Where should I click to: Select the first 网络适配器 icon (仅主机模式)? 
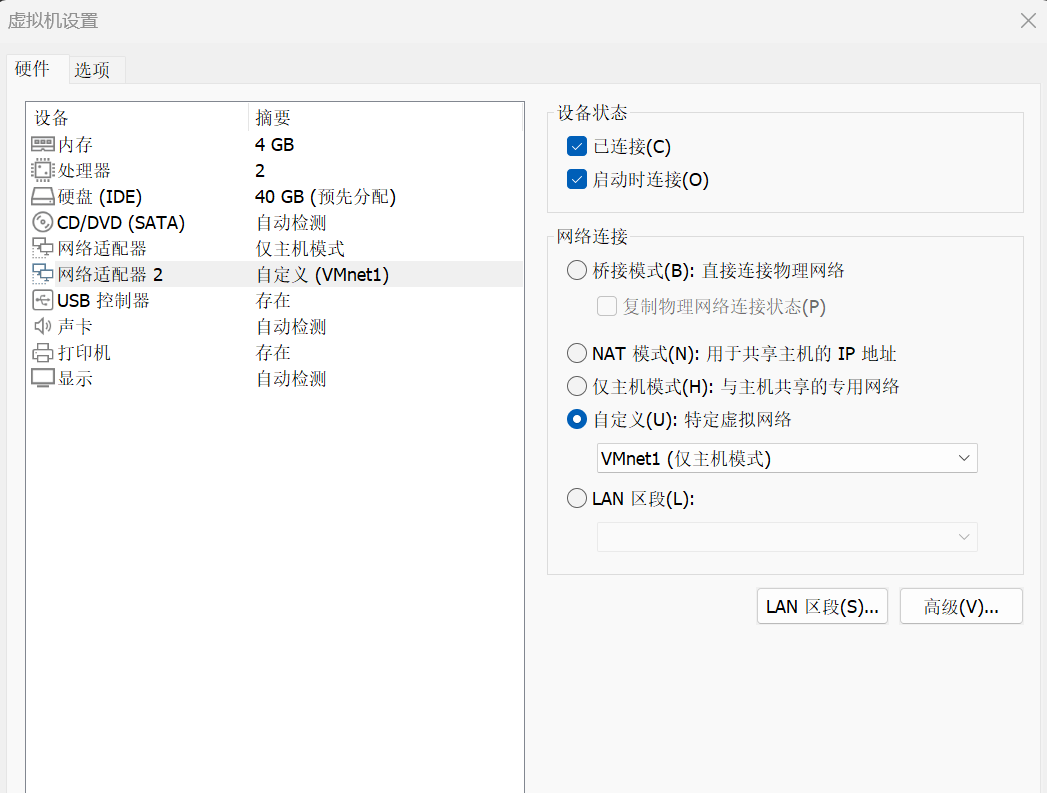(x=43, y=249)
